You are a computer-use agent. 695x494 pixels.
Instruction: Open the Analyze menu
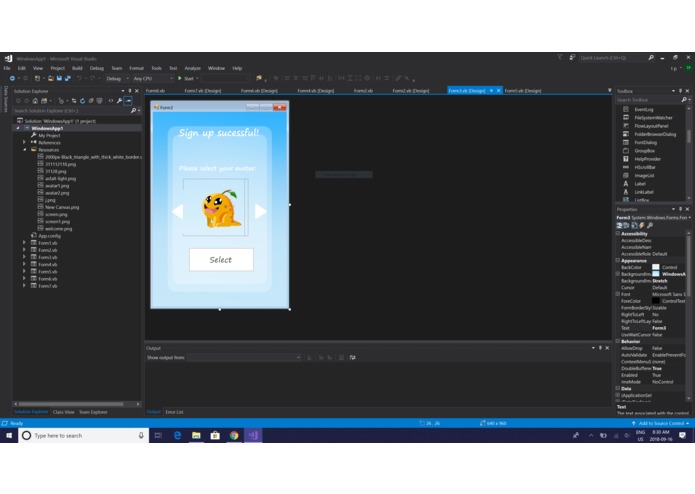(x=192, y=68)
